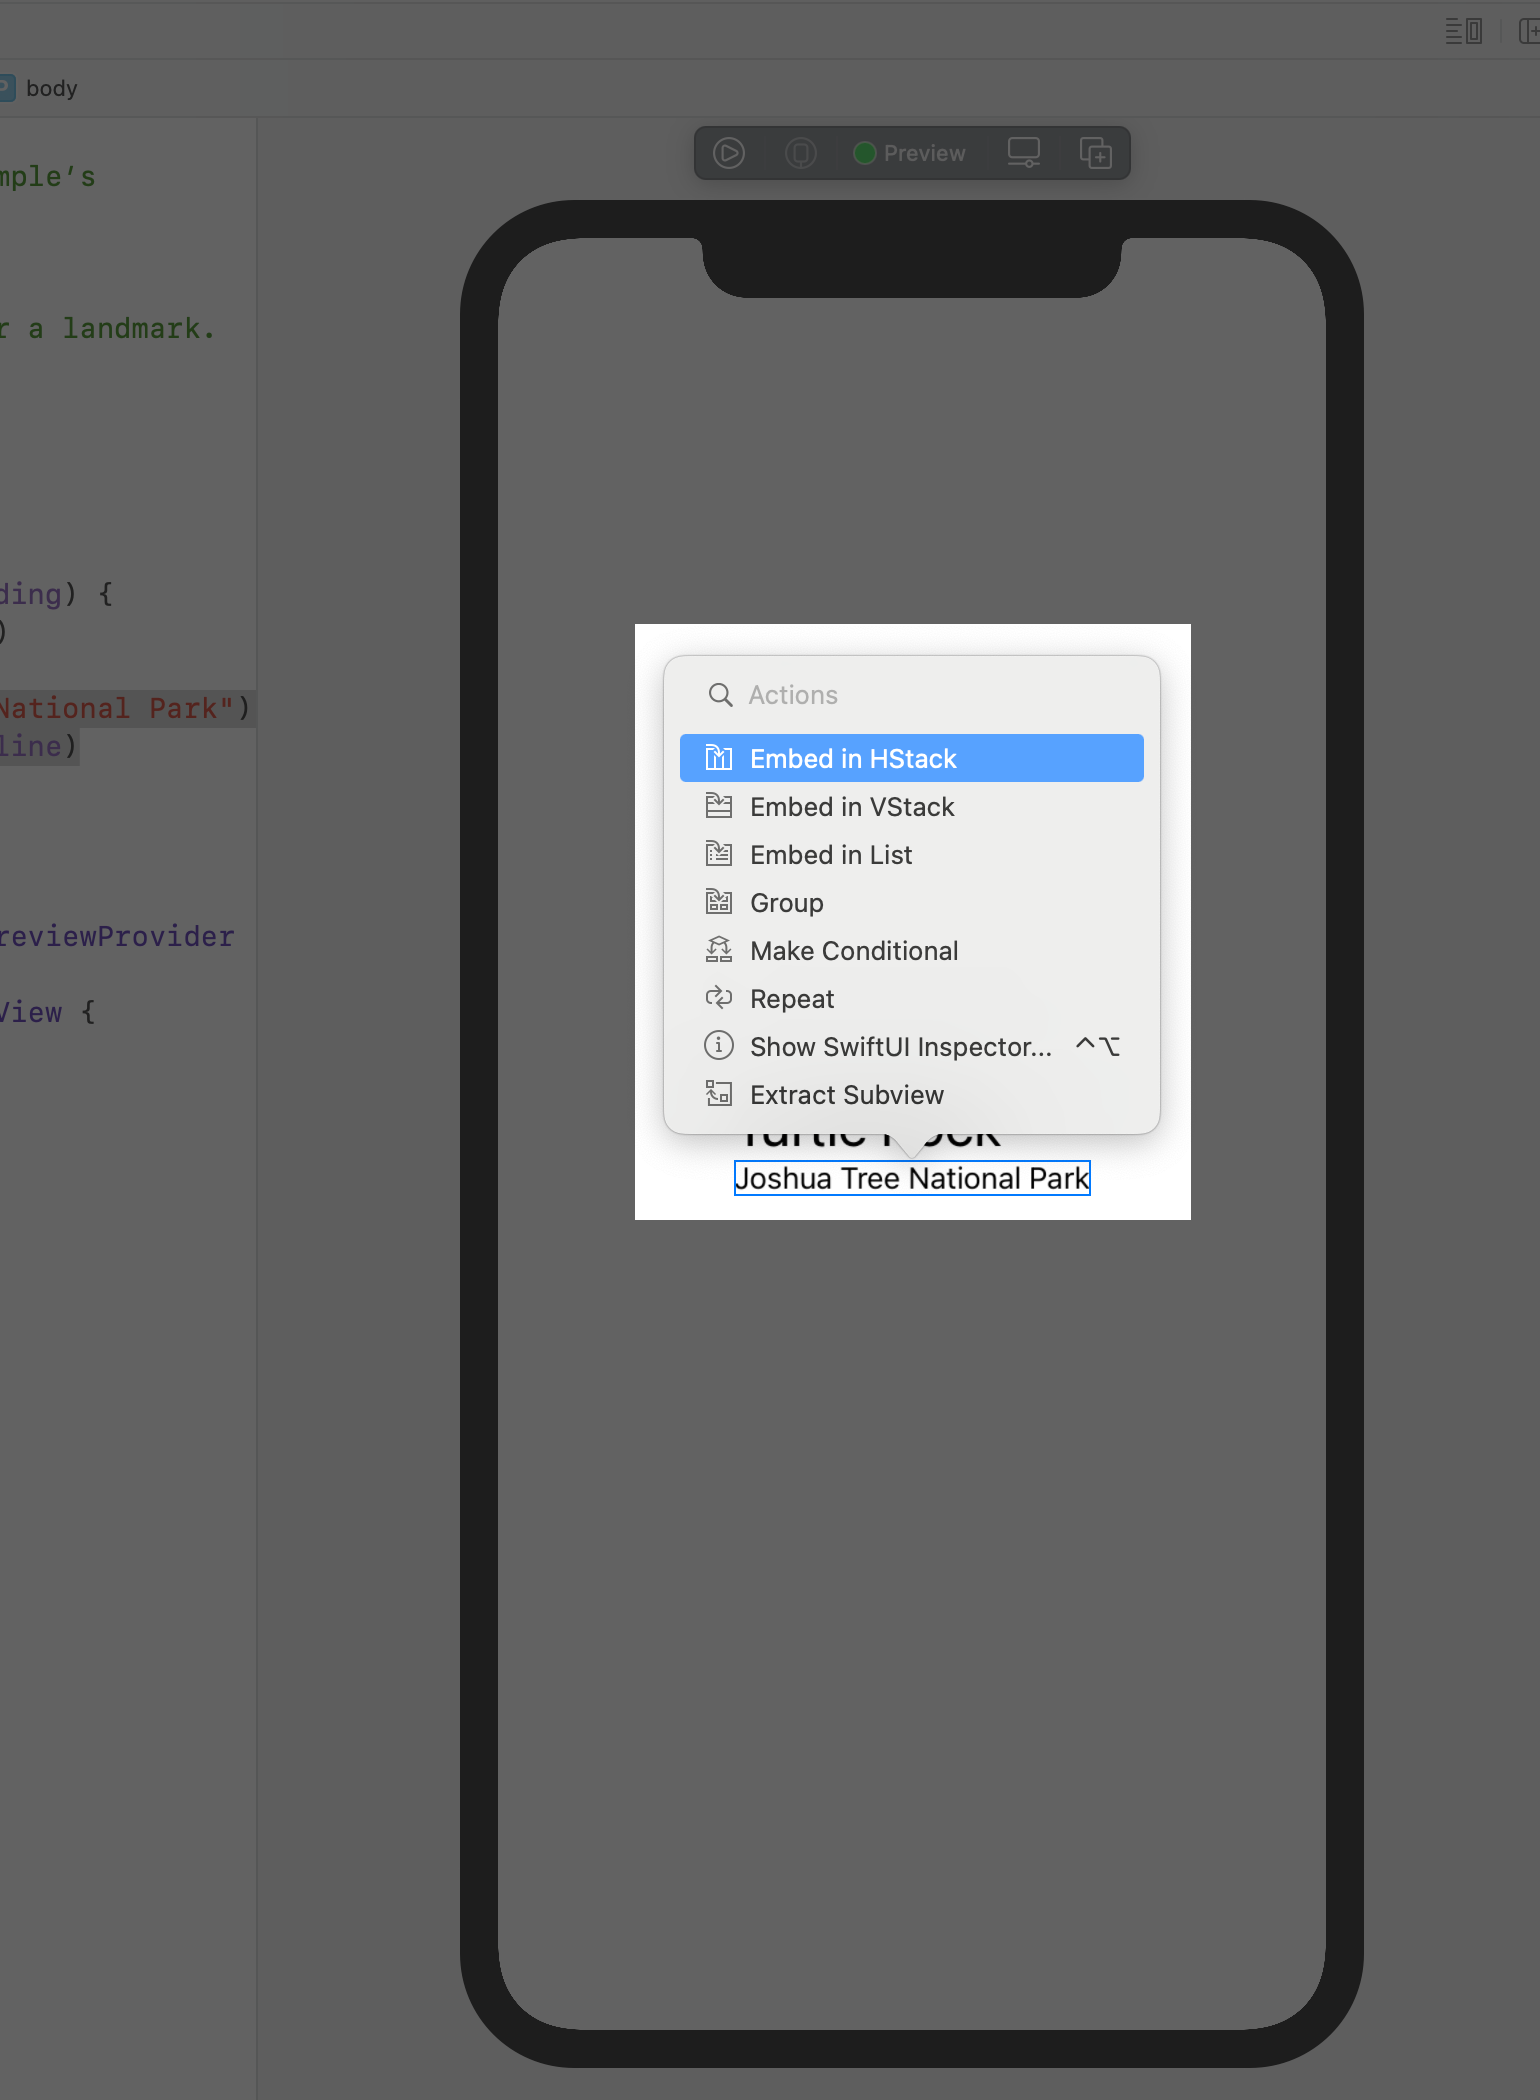The image size is (1540, 2100).
Task: Click the selectable preview mode icon
Action: click(800, 153)
